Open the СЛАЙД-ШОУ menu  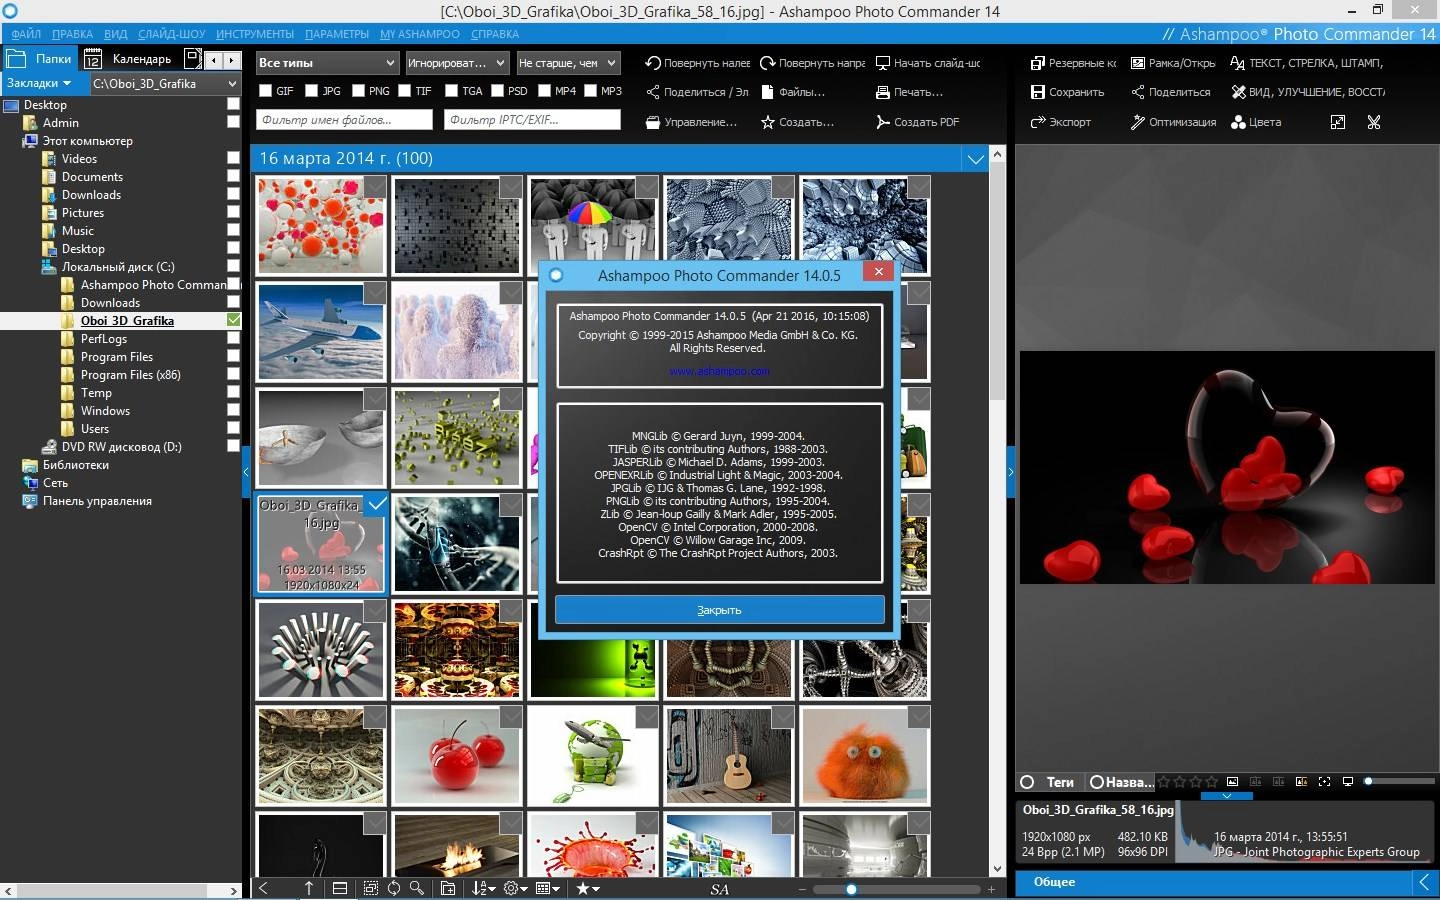coord(172,34)
